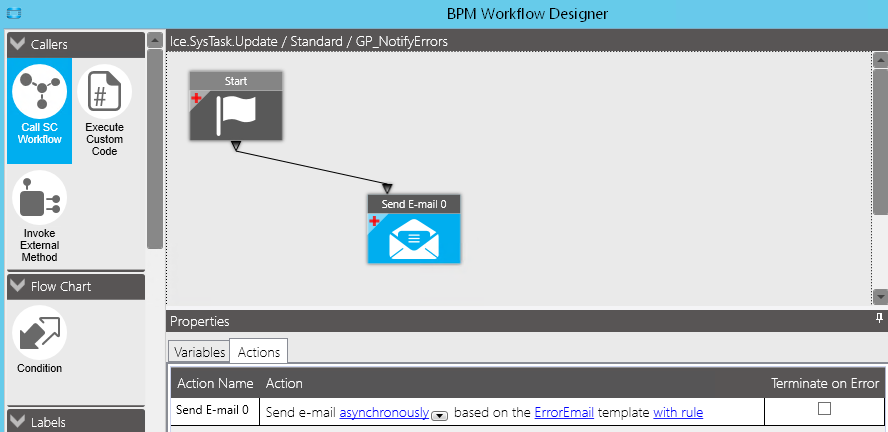
Task: Click red plus on Start node
Action: (196, 99)
